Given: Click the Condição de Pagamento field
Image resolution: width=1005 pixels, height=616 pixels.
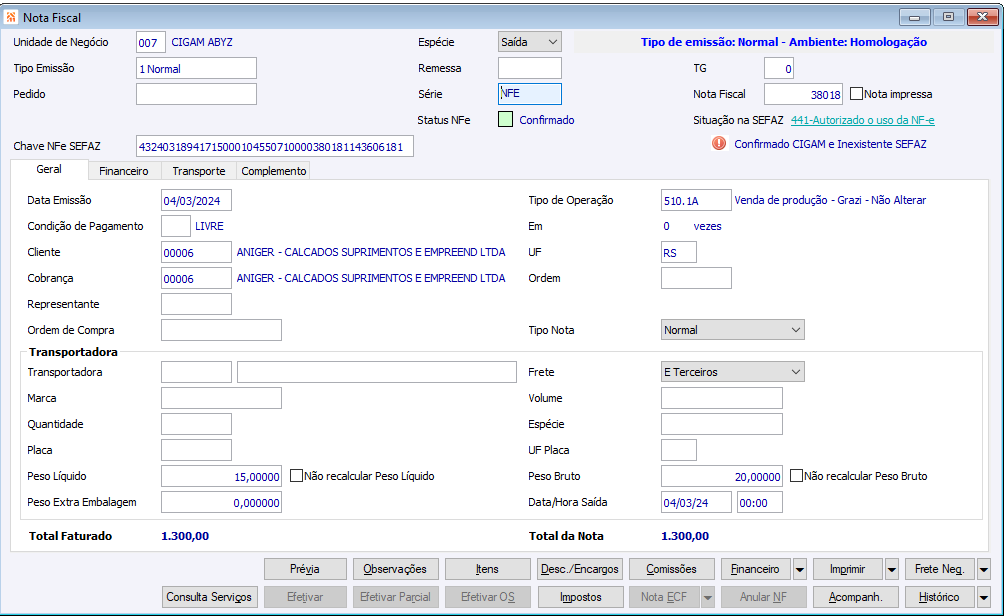Looking at the screenshot, I should tap(176, 226).
